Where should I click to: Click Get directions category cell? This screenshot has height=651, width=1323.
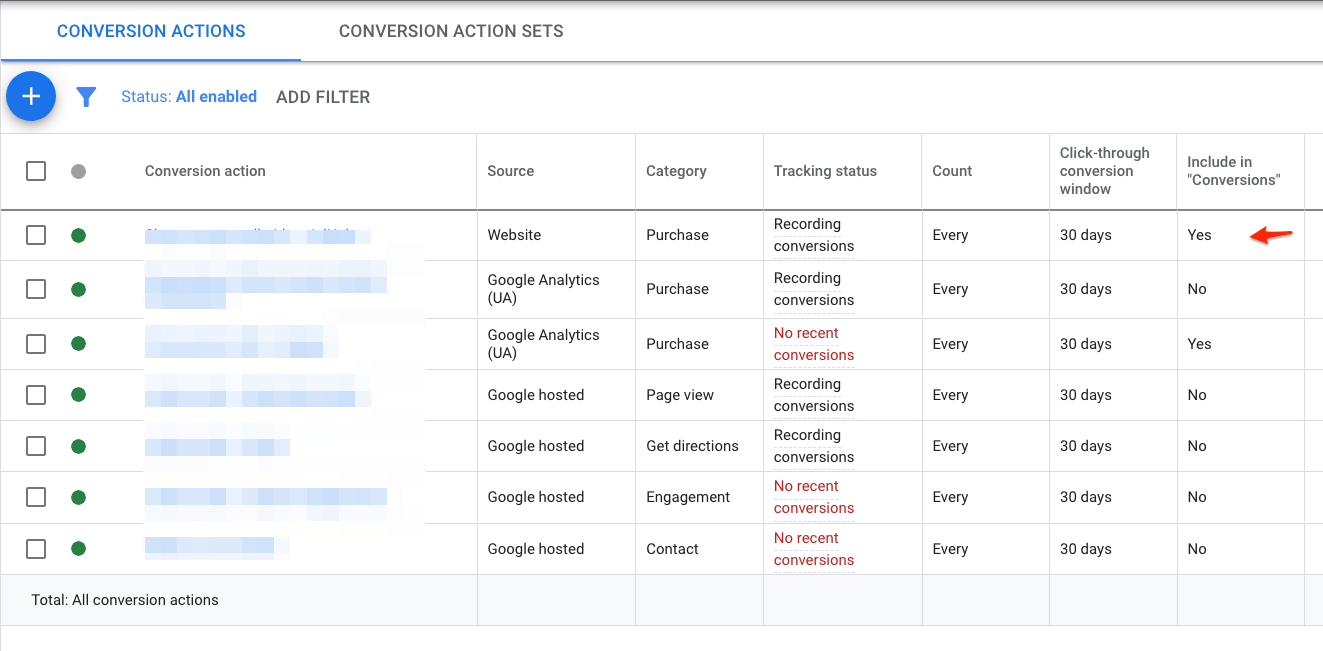(693, 446)
